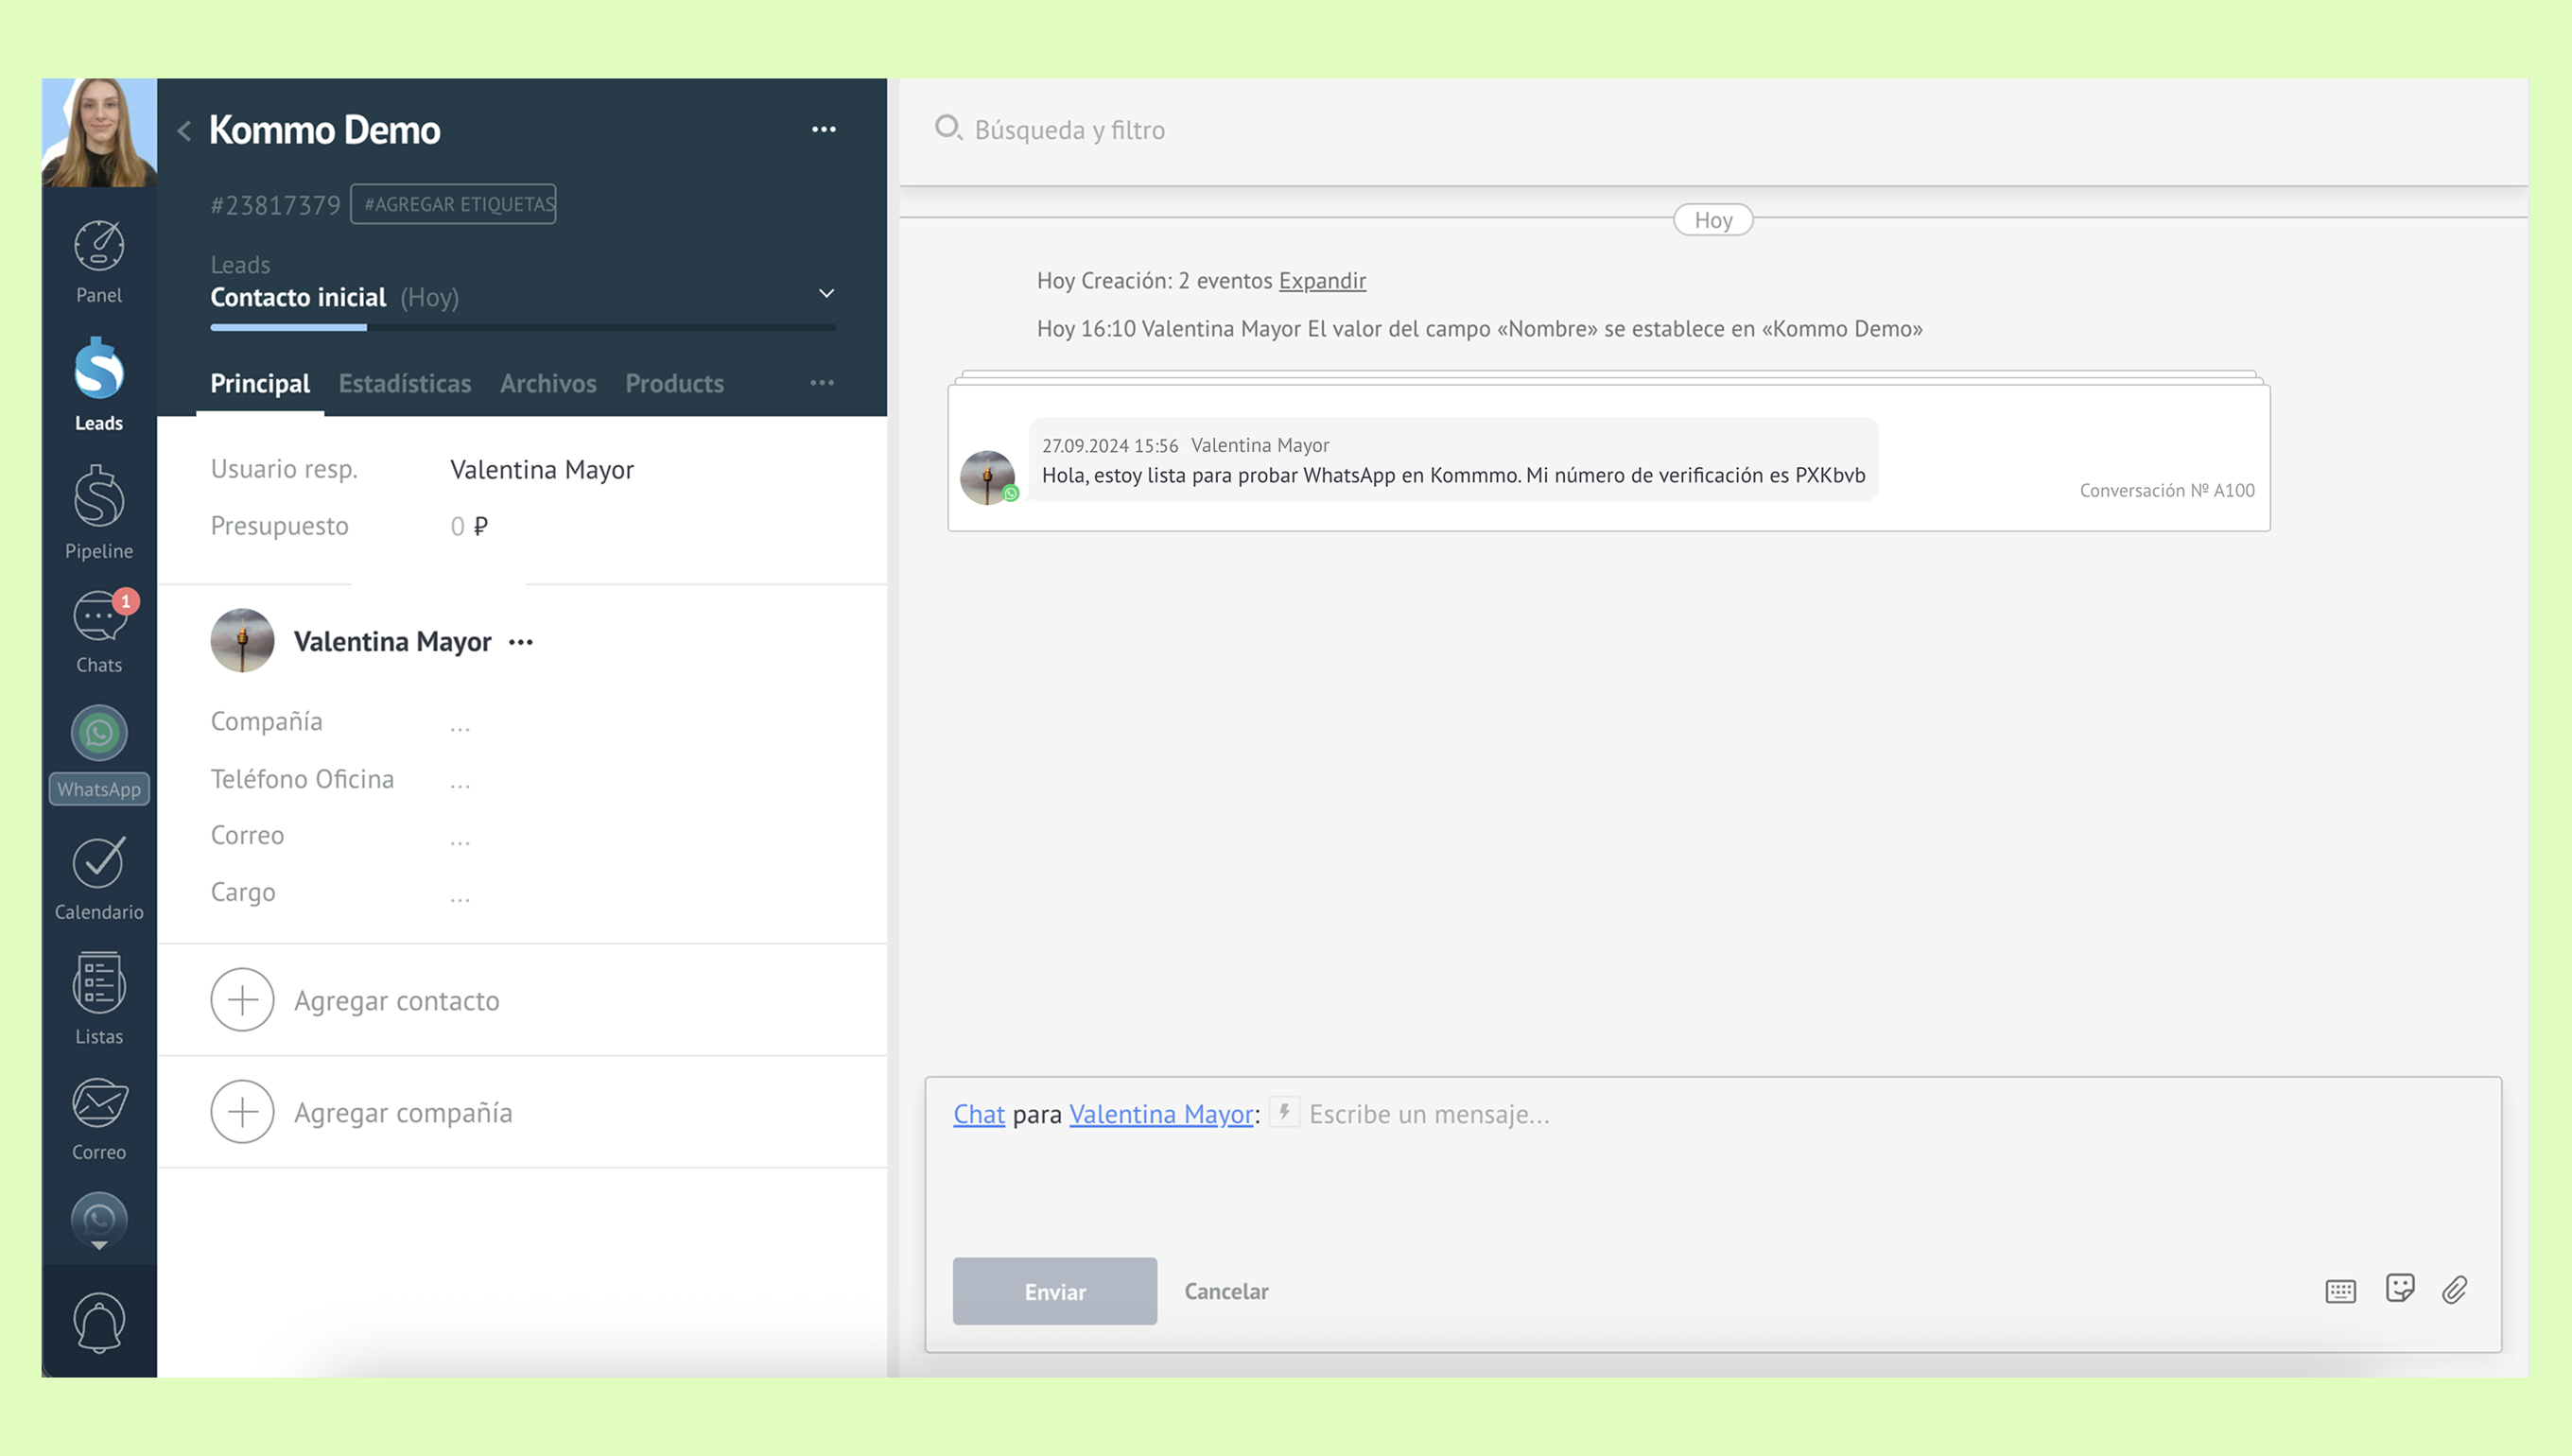
Task: Open more tabs ellipsis next to Products
Action: (822, 383)
